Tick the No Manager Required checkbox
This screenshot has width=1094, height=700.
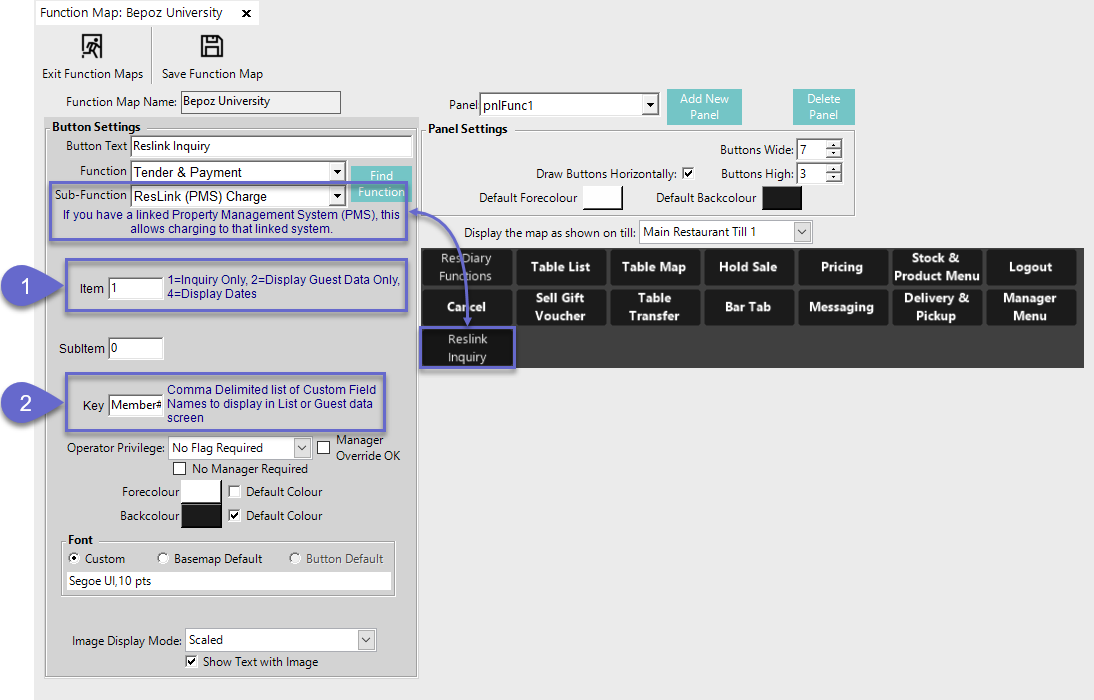(179, 469)
